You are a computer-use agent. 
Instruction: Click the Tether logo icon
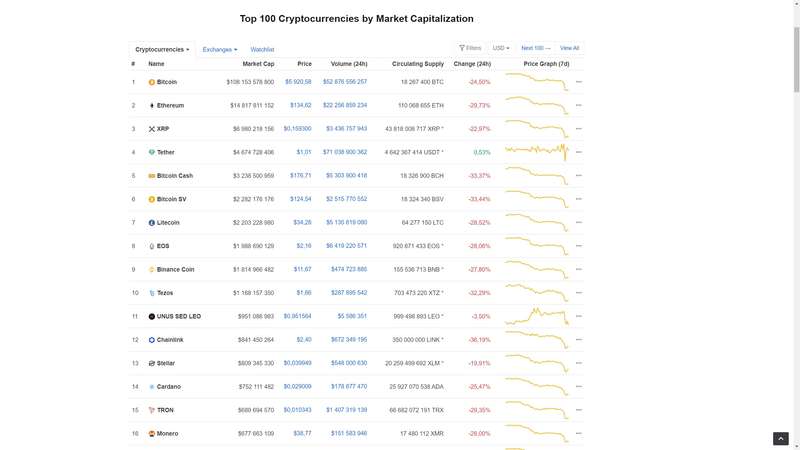(x=152, y=152)
